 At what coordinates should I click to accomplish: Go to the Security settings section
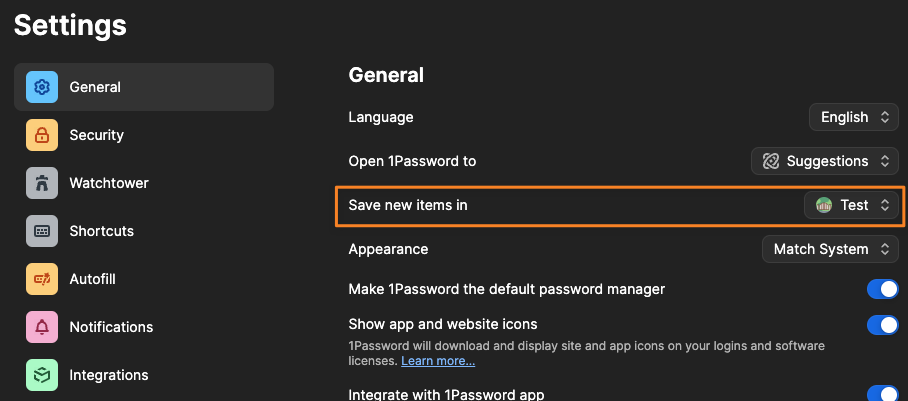96,135
